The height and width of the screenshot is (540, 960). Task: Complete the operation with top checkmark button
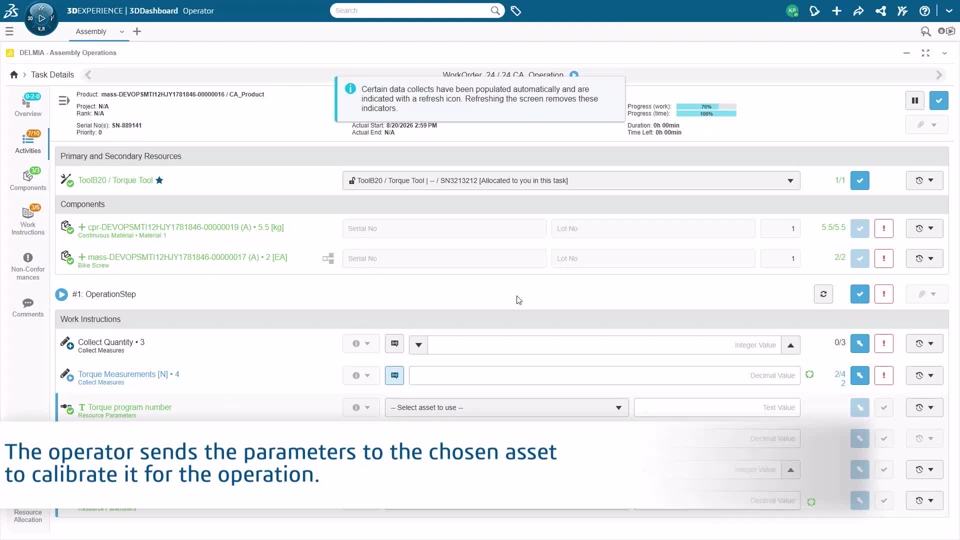(939, 100)
